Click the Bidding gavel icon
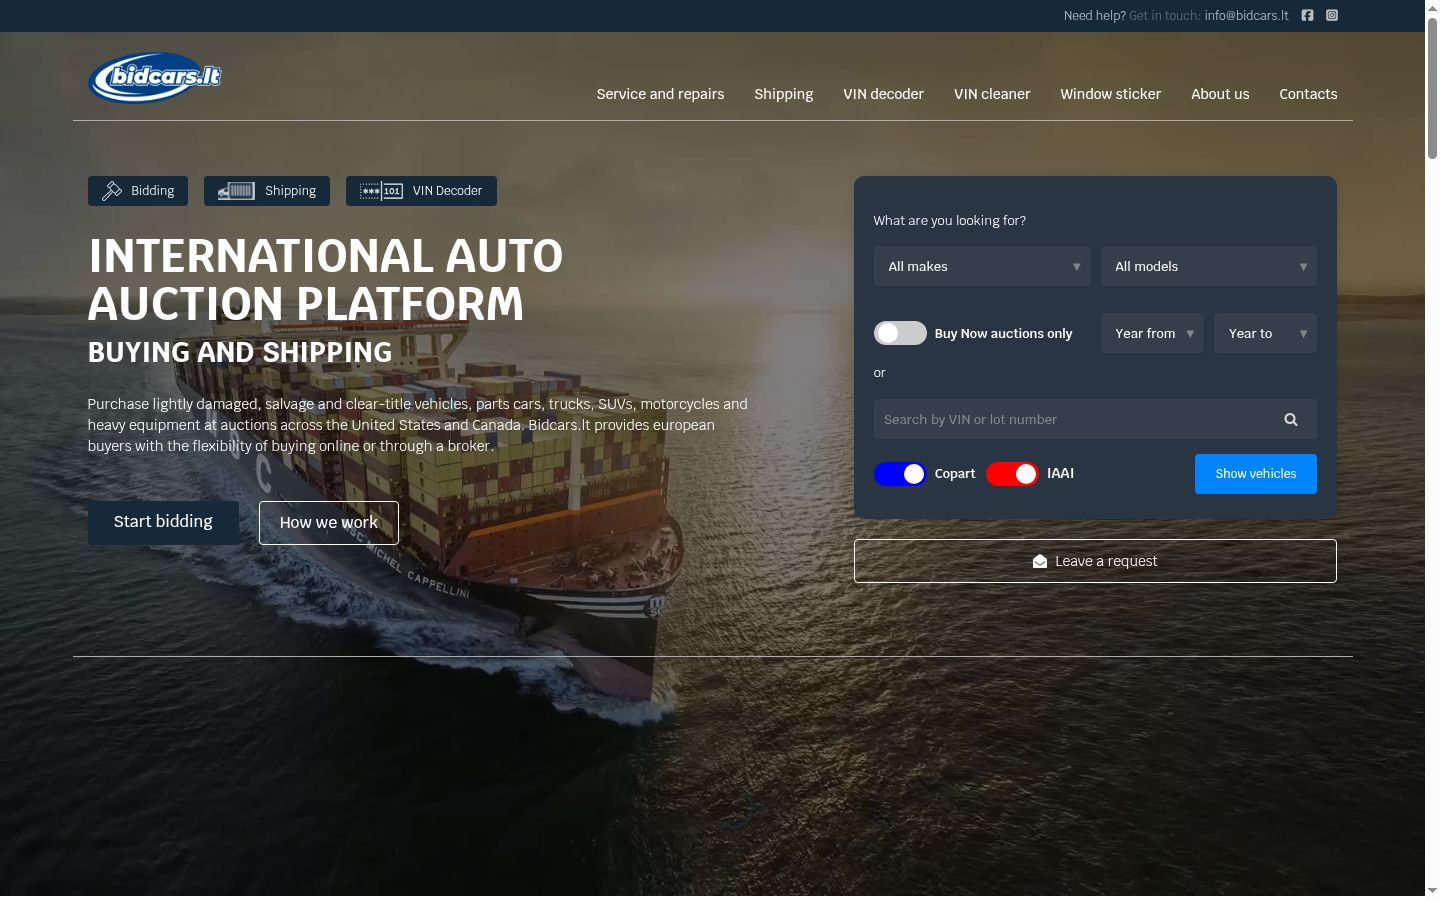The width and height of the screenshot is (1440, 900). [x=112, y=191]
